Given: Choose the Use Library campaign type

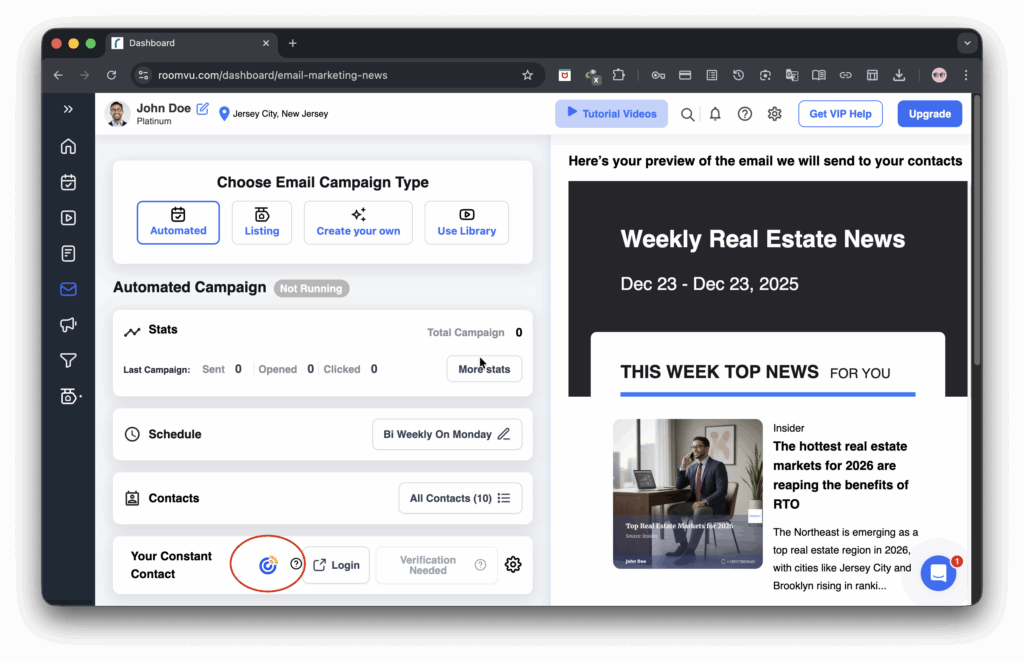Looking at the screenshot, I should [x=466, y=222].
